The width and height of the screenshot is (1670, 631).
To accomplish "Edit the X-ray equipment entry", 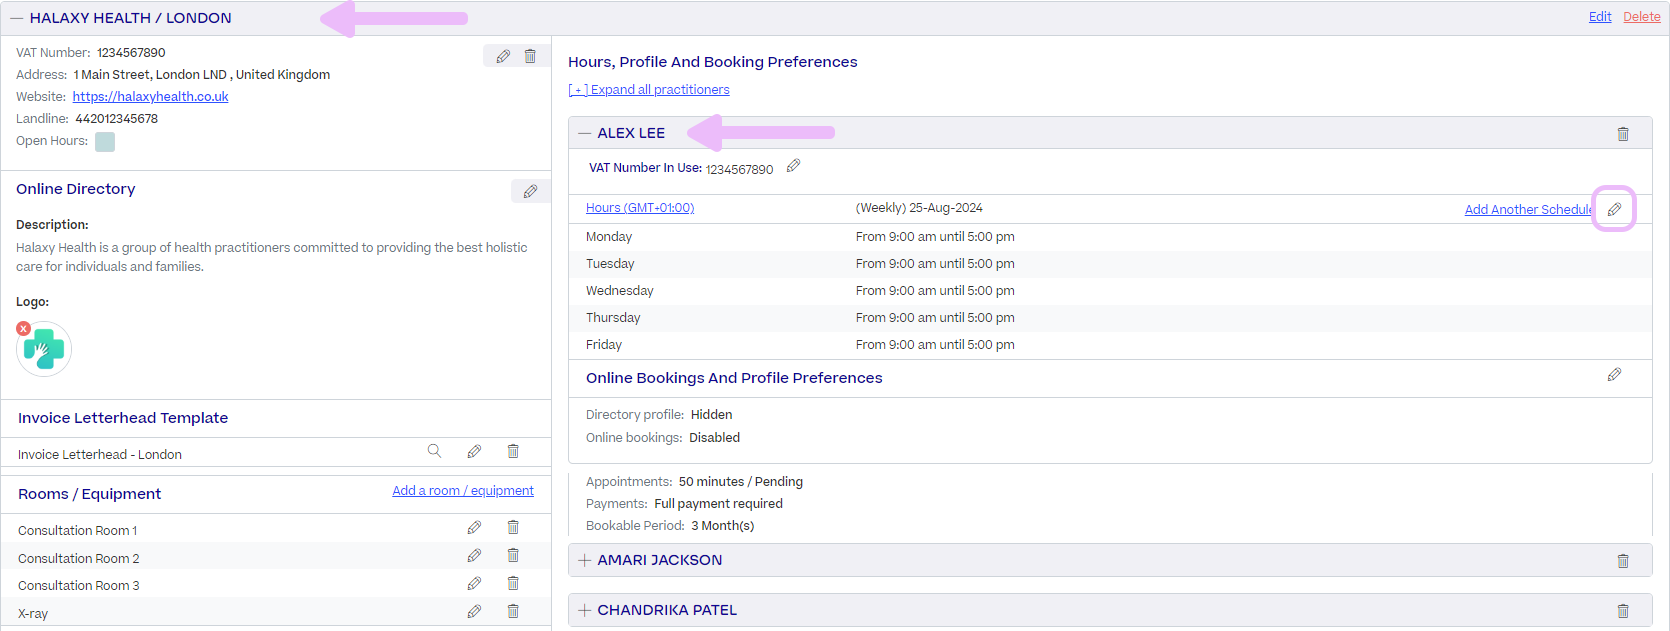I will click(474, 611).
